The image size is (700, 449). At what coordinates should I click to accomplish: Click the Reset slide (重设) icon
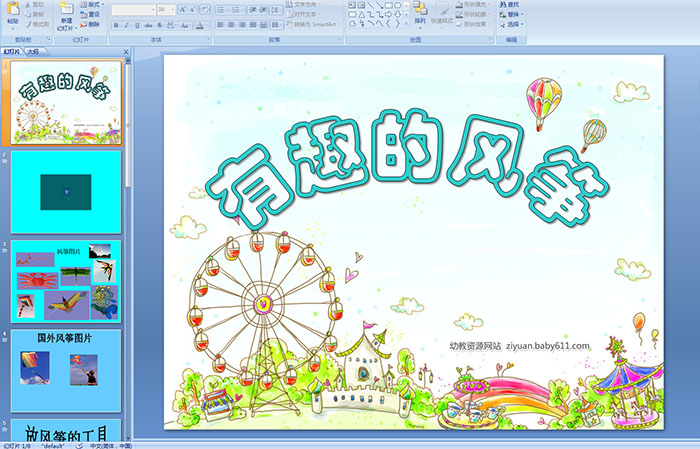coord(90,14)
